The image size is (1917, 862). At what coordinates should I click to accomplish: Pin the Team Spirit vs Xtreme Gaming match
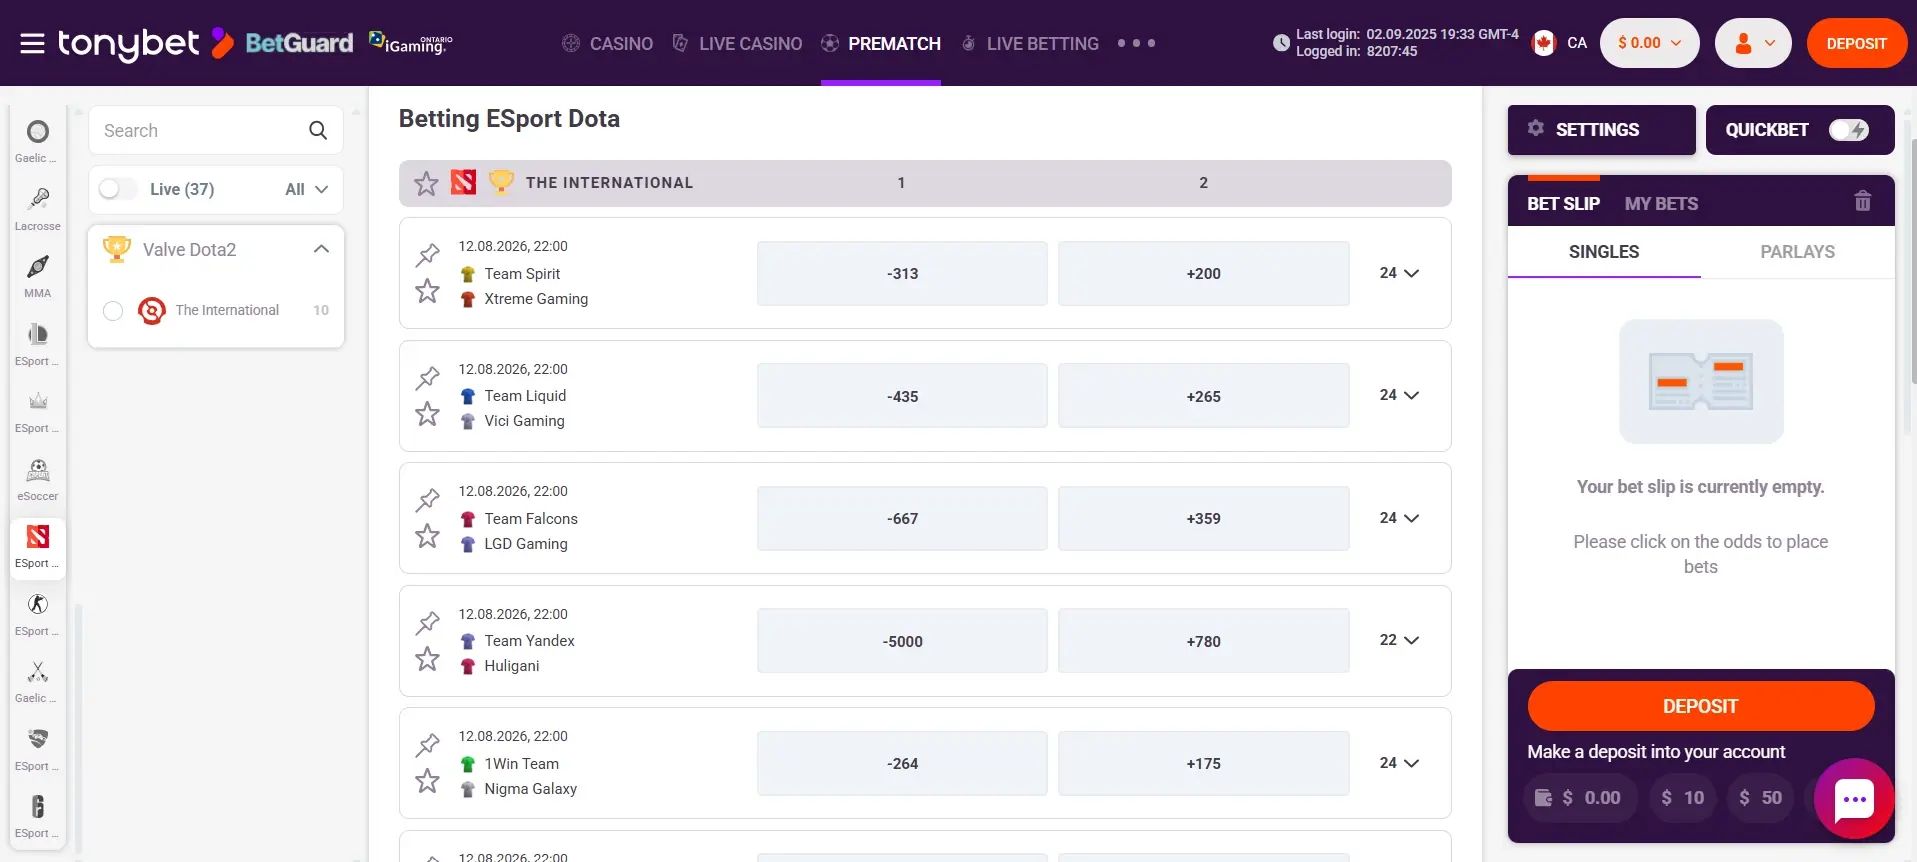point(428,254)
